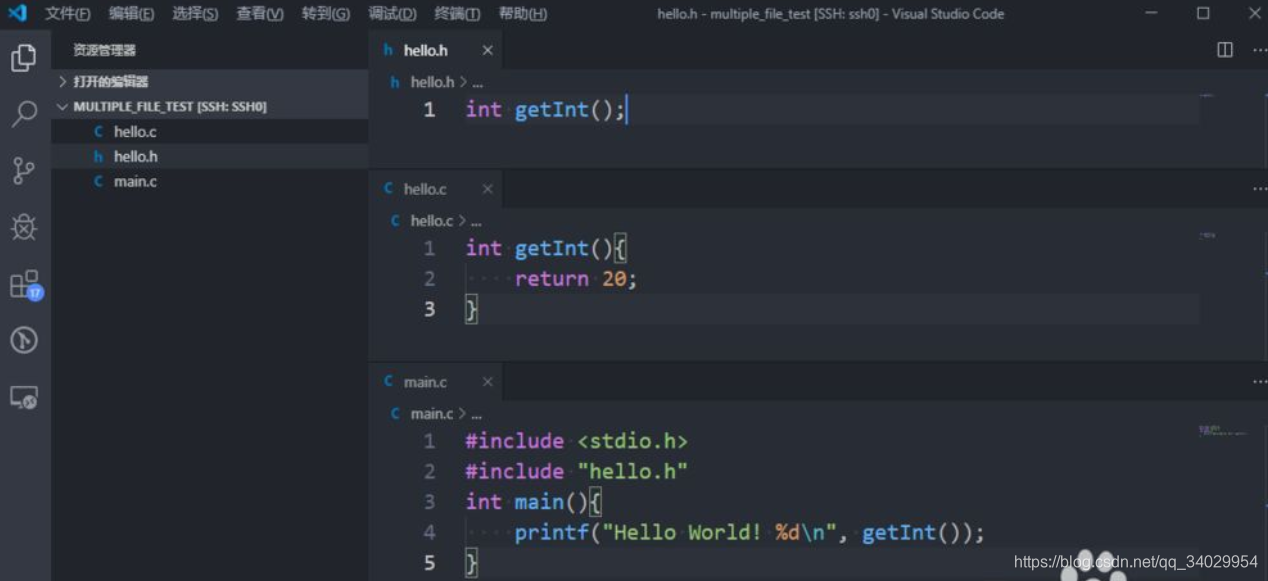Viewport: 1268px width, 581px height.
Task: Click the 'return 20;' code line
Action: pos(576,279)
